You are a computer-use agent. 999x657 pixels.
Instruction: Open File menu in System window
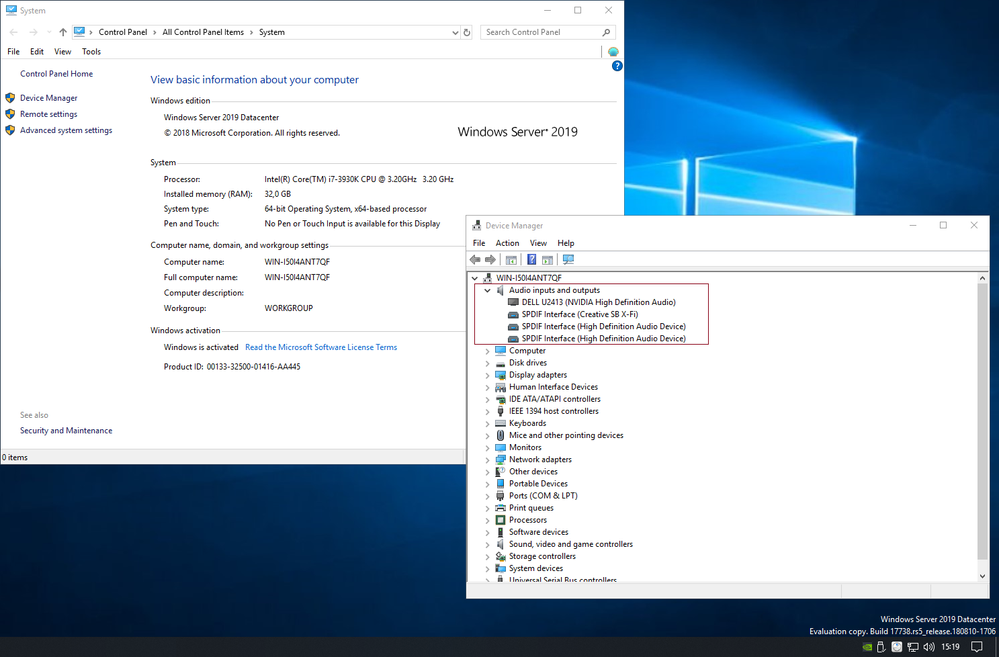13,52
